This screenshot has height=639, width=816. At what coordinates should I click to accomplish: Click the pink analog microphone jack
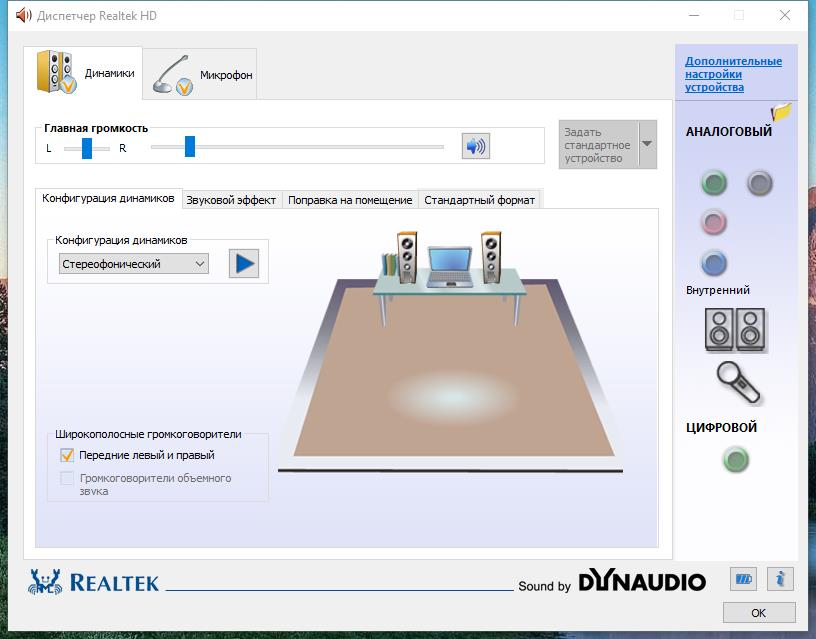point(713,222)
